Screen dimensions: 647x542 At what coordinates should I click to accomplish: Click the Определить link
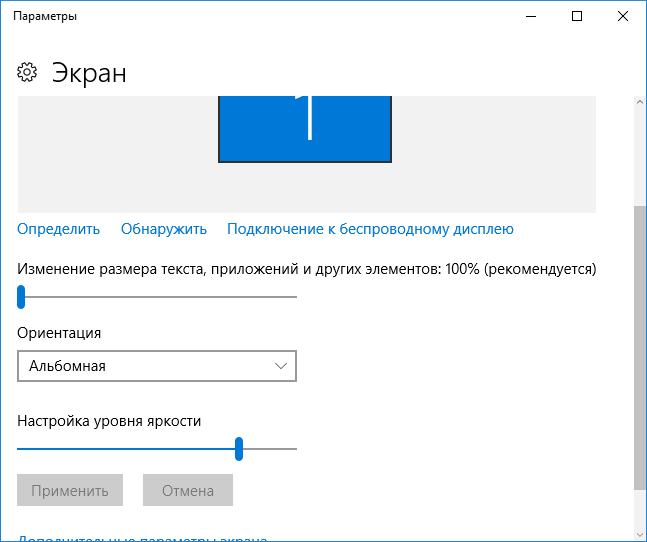tap(58, 229)
